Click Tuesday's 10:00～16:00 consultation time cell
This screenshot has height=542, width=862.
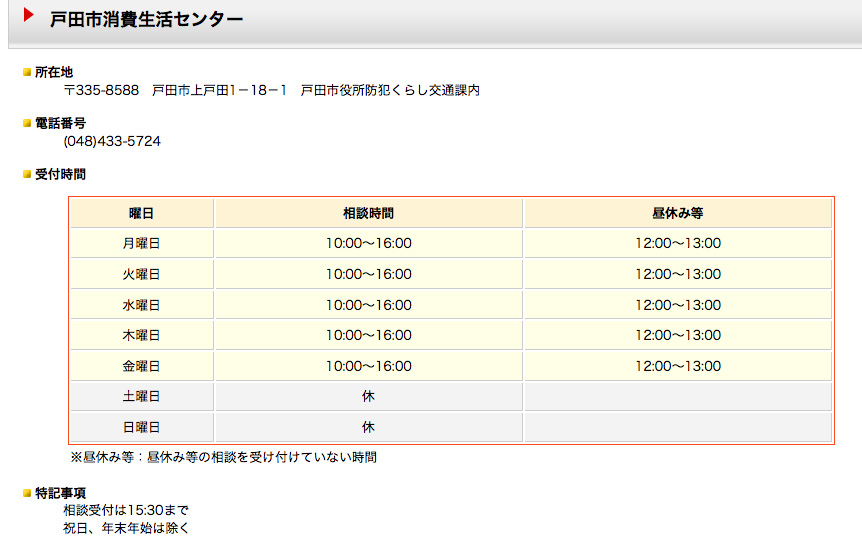(368, 274)
